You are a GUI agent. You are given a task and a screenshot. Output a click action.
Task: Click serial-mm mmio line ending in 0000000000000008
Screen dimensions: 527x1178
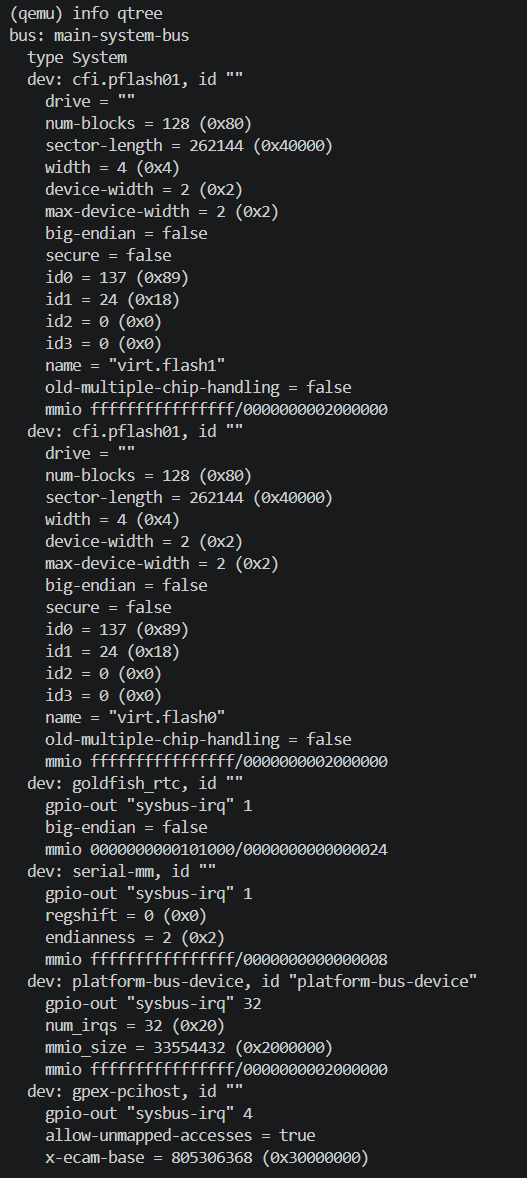click(217, 959)
